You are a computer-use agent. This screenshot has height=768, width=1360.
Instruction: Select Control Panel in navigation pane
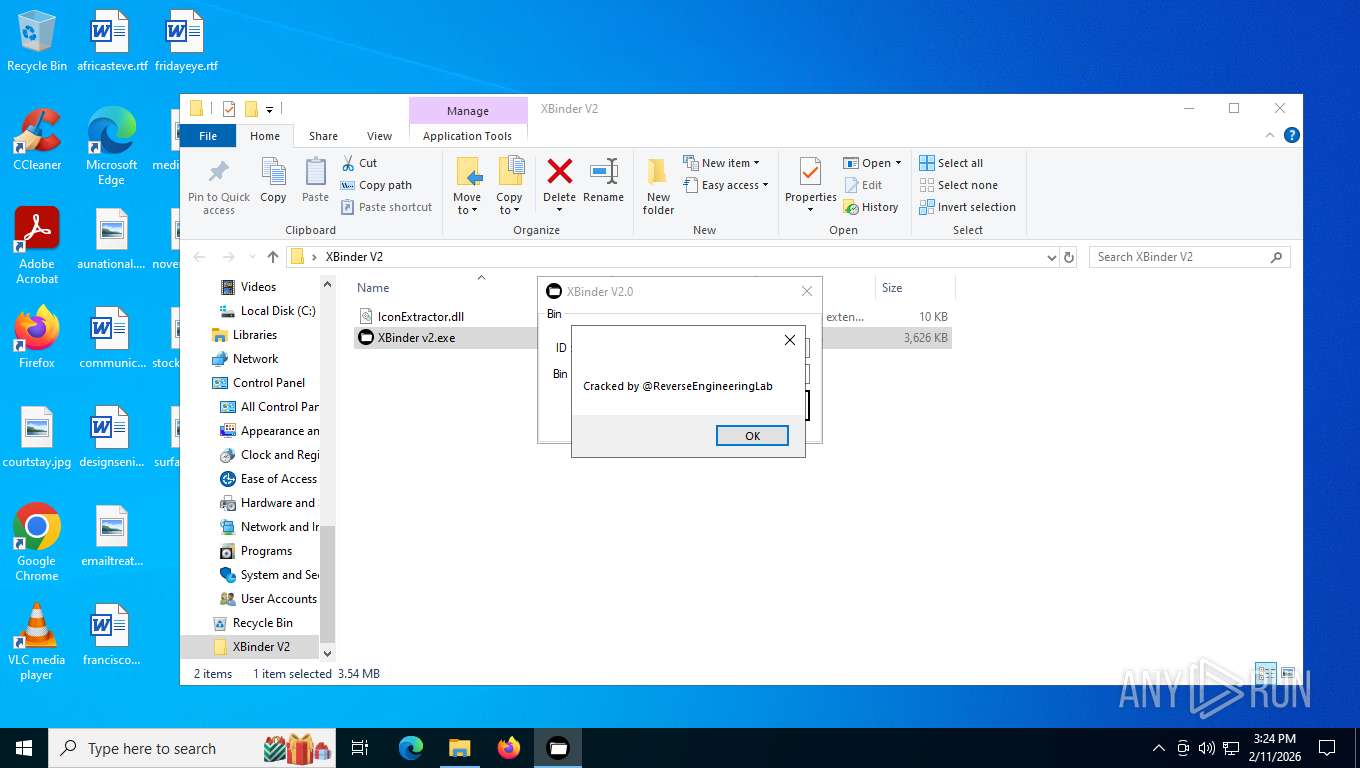269,383
